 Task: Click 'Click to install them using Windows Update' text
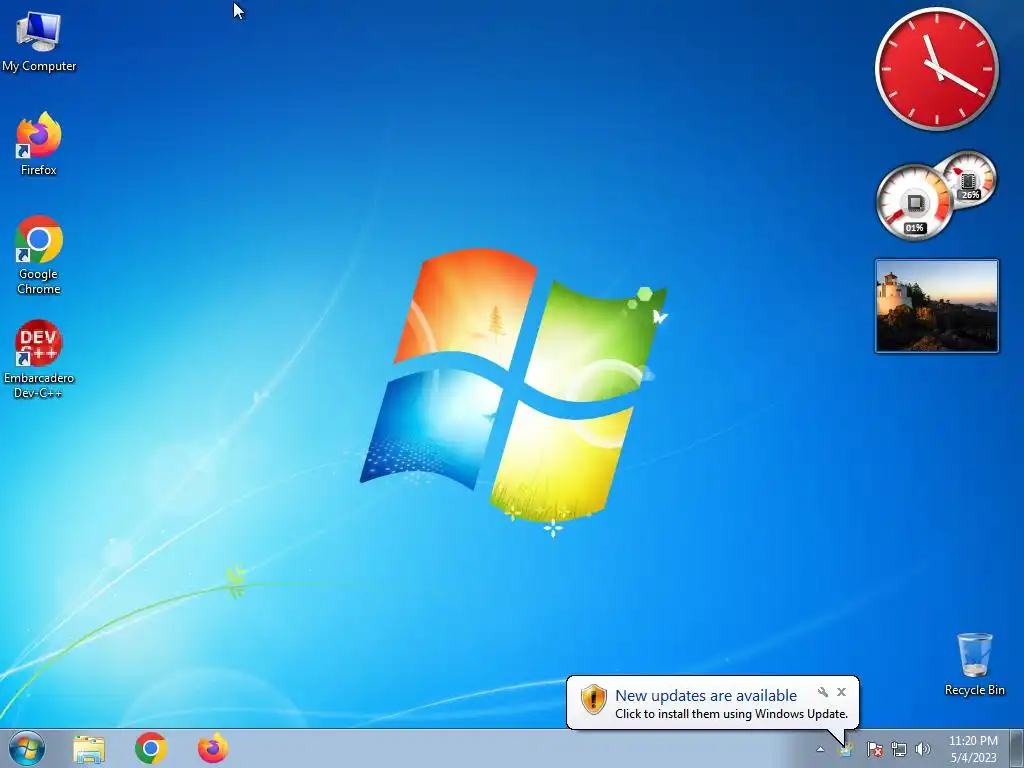pyautogui.click(x=731, y=714)
